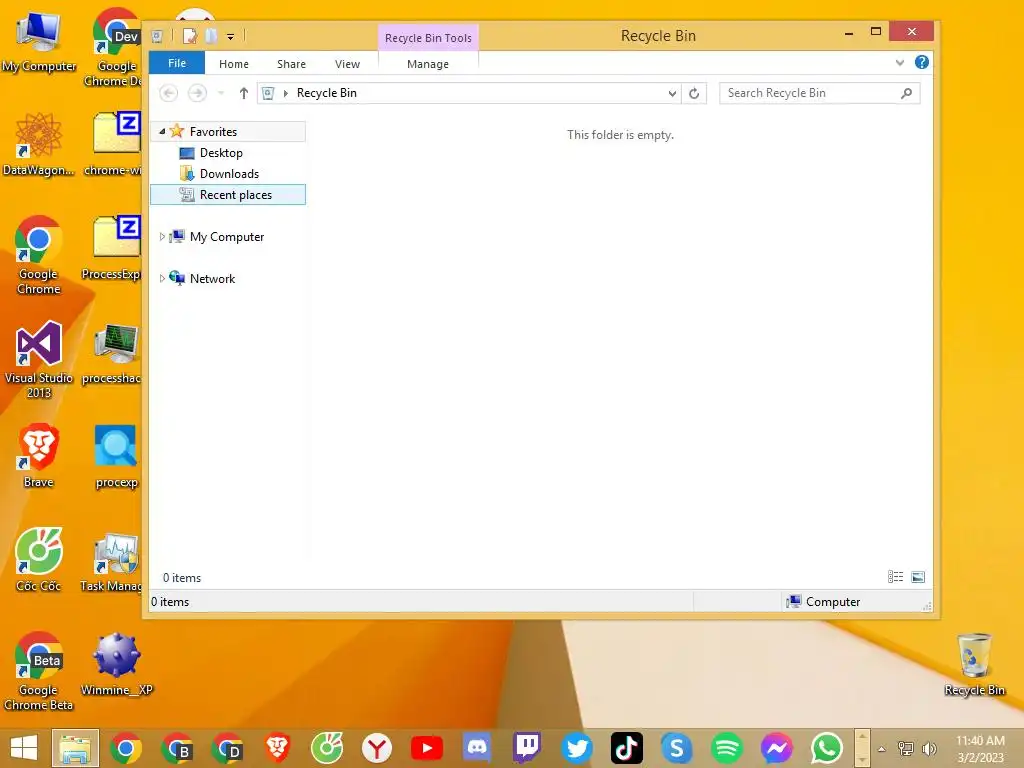Open the View ribbon tab
The width and height of the screenshot is (1024, 768).
[x=347, y=64]
